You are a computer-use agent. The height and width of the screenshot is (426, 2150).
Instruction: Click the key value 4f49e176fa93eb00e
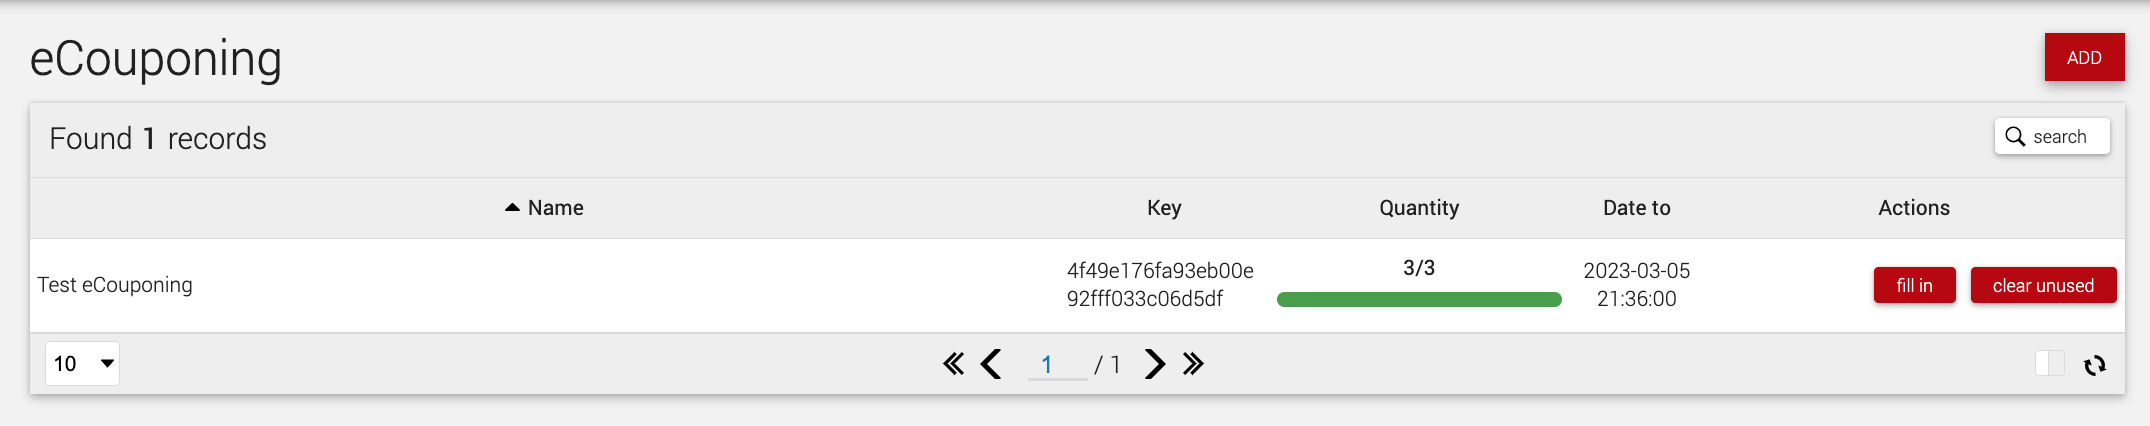(1160, 271)
